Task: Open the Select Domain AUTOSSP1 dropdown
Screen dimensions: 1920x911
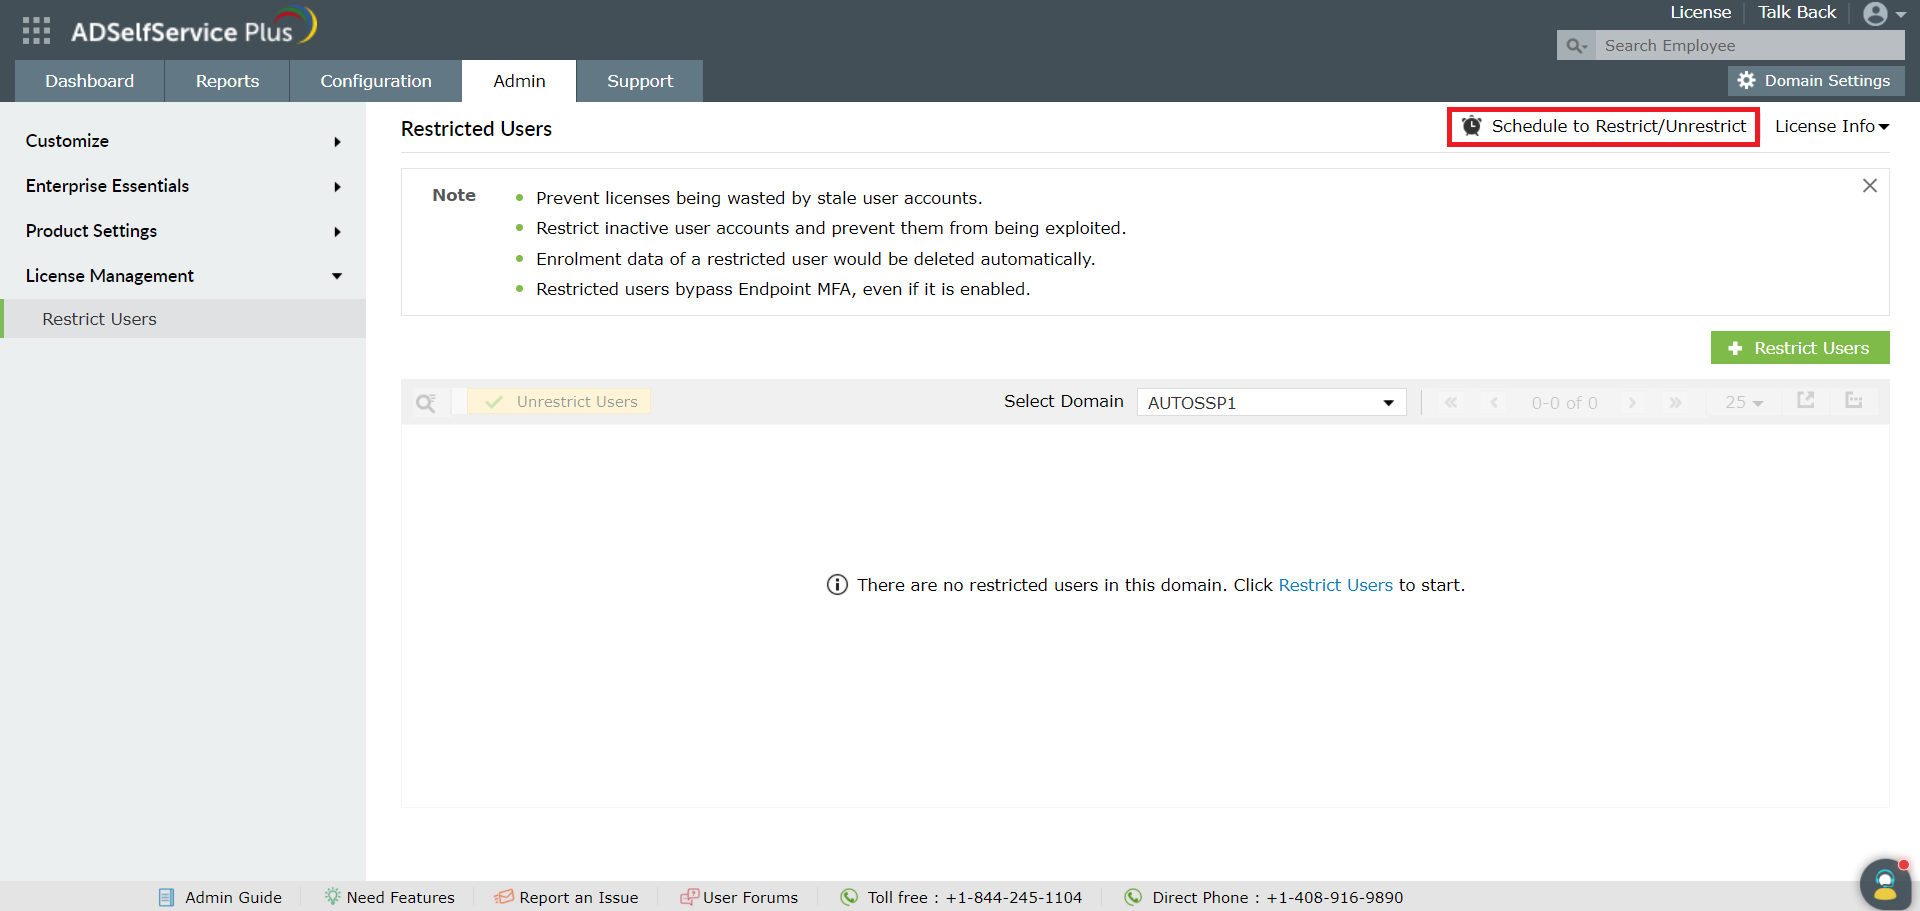Action: pos(1272,402)
